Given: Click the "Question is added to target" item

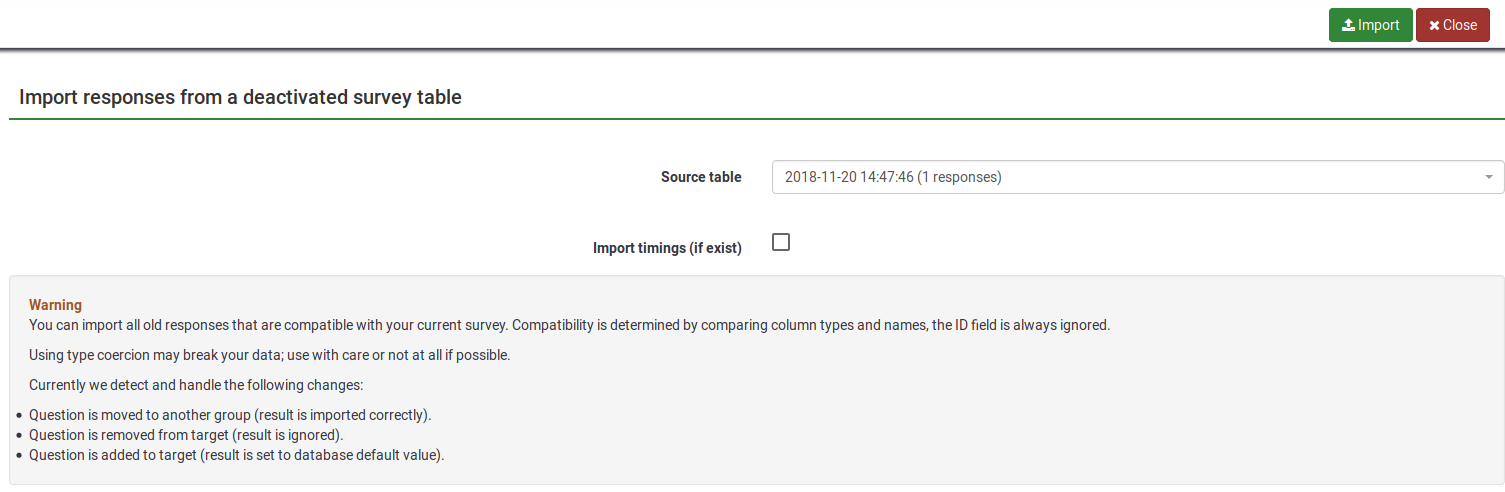Looking at the screenshot, I should coord(236,455).
